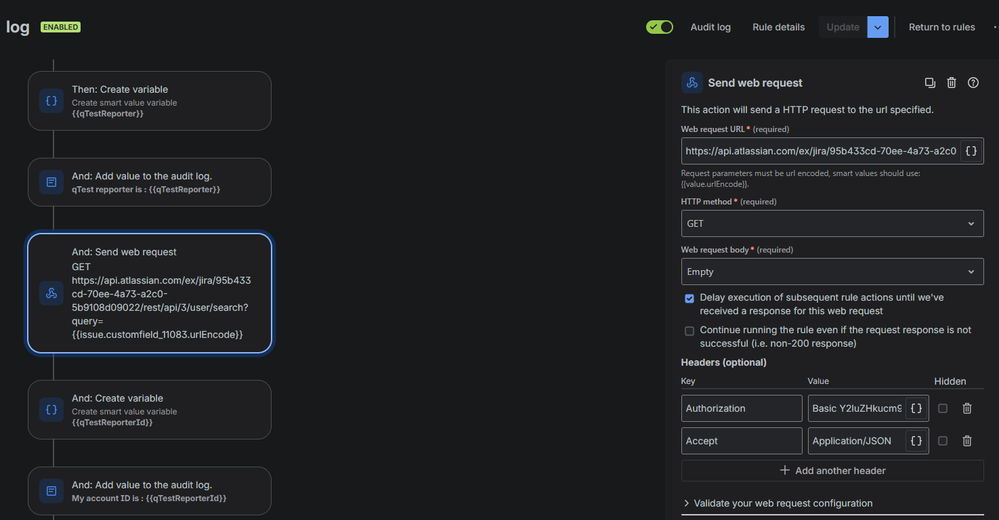Click the log icon of the My account ID audit step

[x=52, y=491]
